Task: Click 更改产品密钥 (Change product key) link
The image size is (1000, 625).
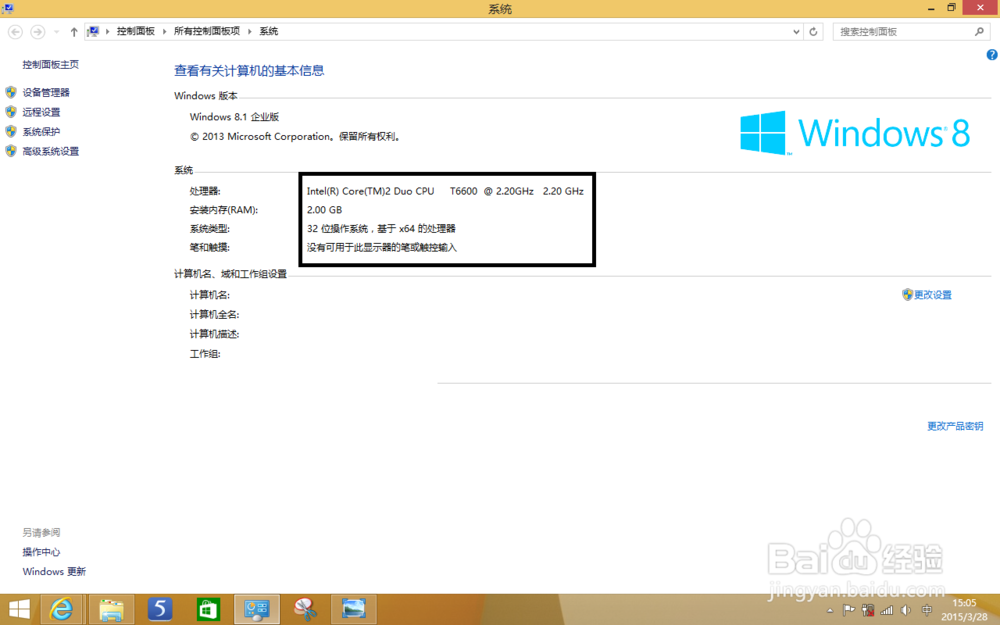Action: coord(955,426)
